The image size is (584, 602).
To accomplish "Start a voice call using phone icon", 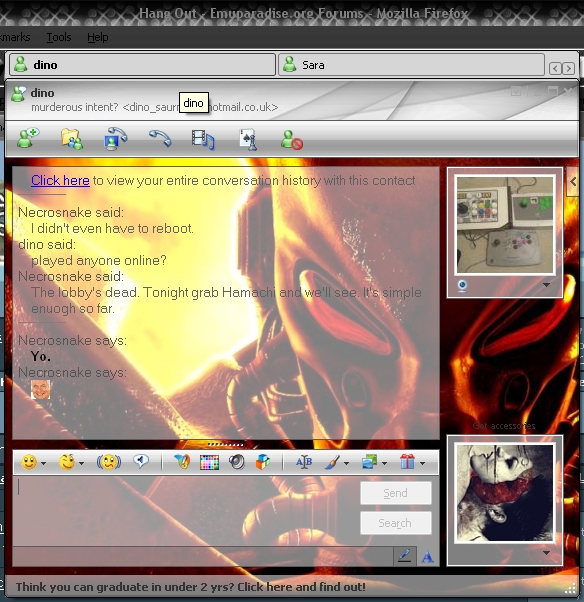I will point(160,138).
